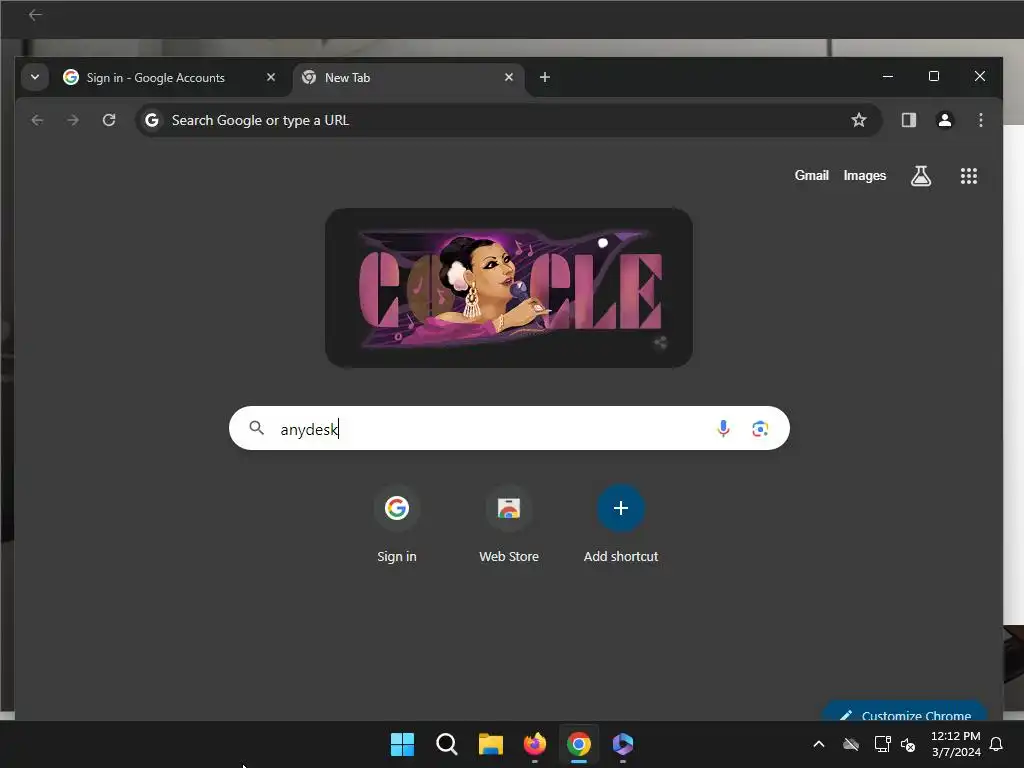Open network status tray icon

click(x=882, y=744)
